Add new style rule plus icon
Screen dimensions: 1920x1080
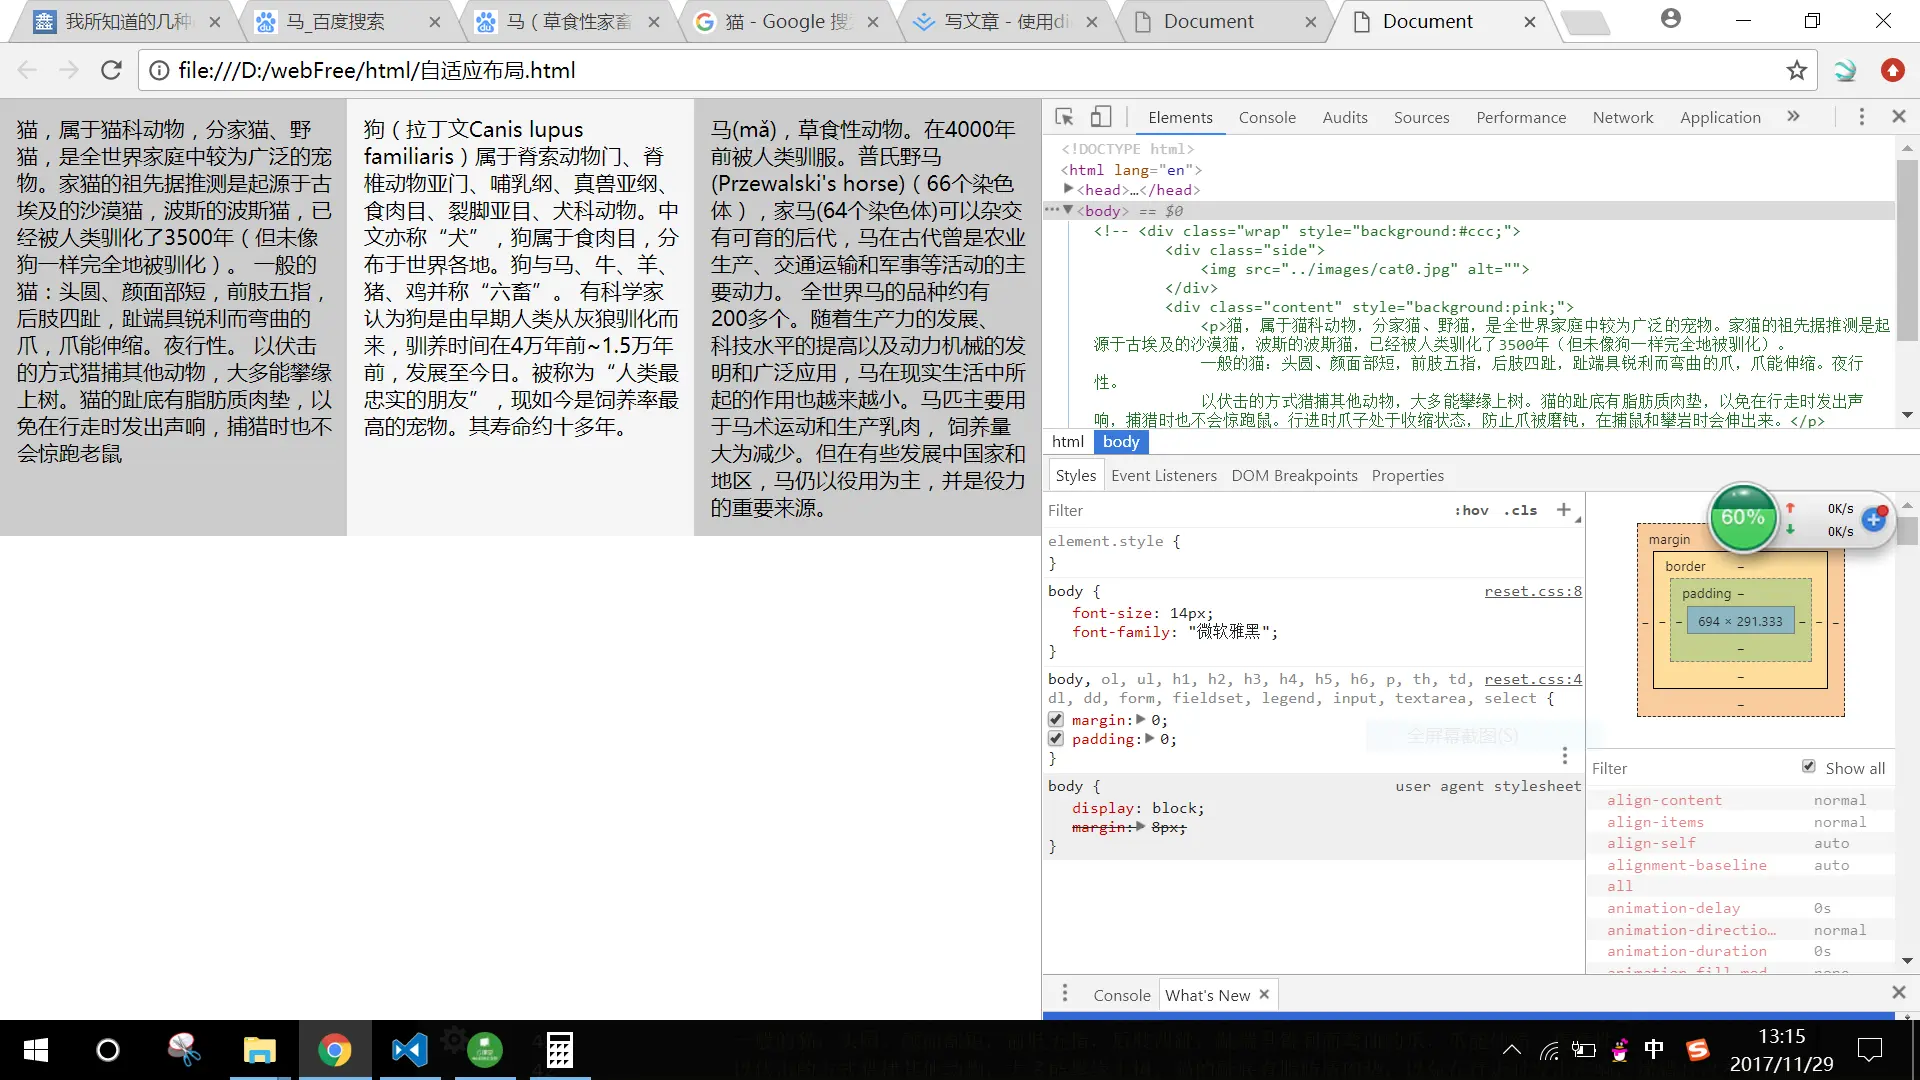click(x=1563, y=510)
